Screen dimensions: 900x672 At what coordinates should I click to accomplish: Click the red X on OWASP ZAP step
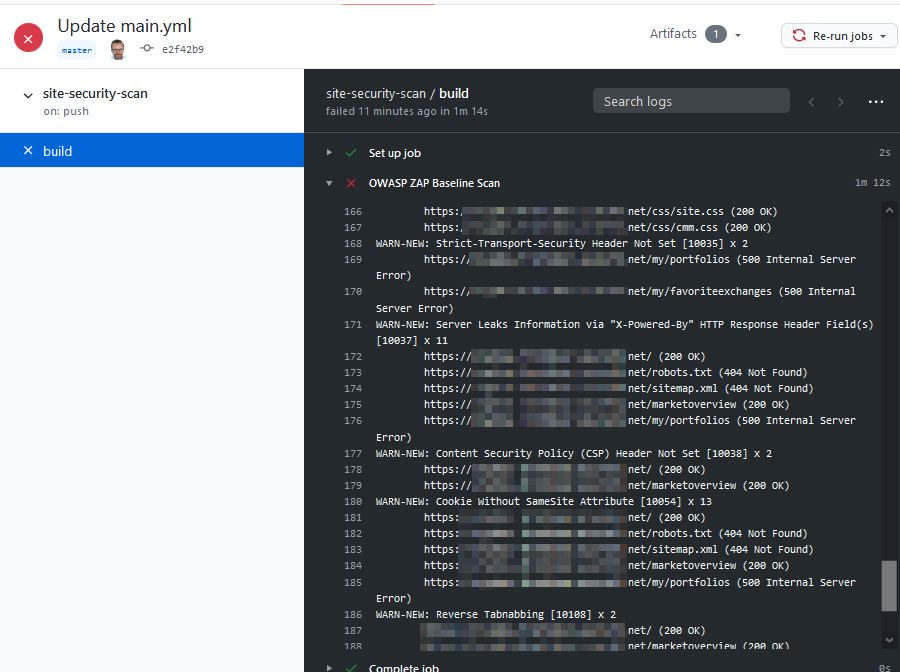click(351, 183)
